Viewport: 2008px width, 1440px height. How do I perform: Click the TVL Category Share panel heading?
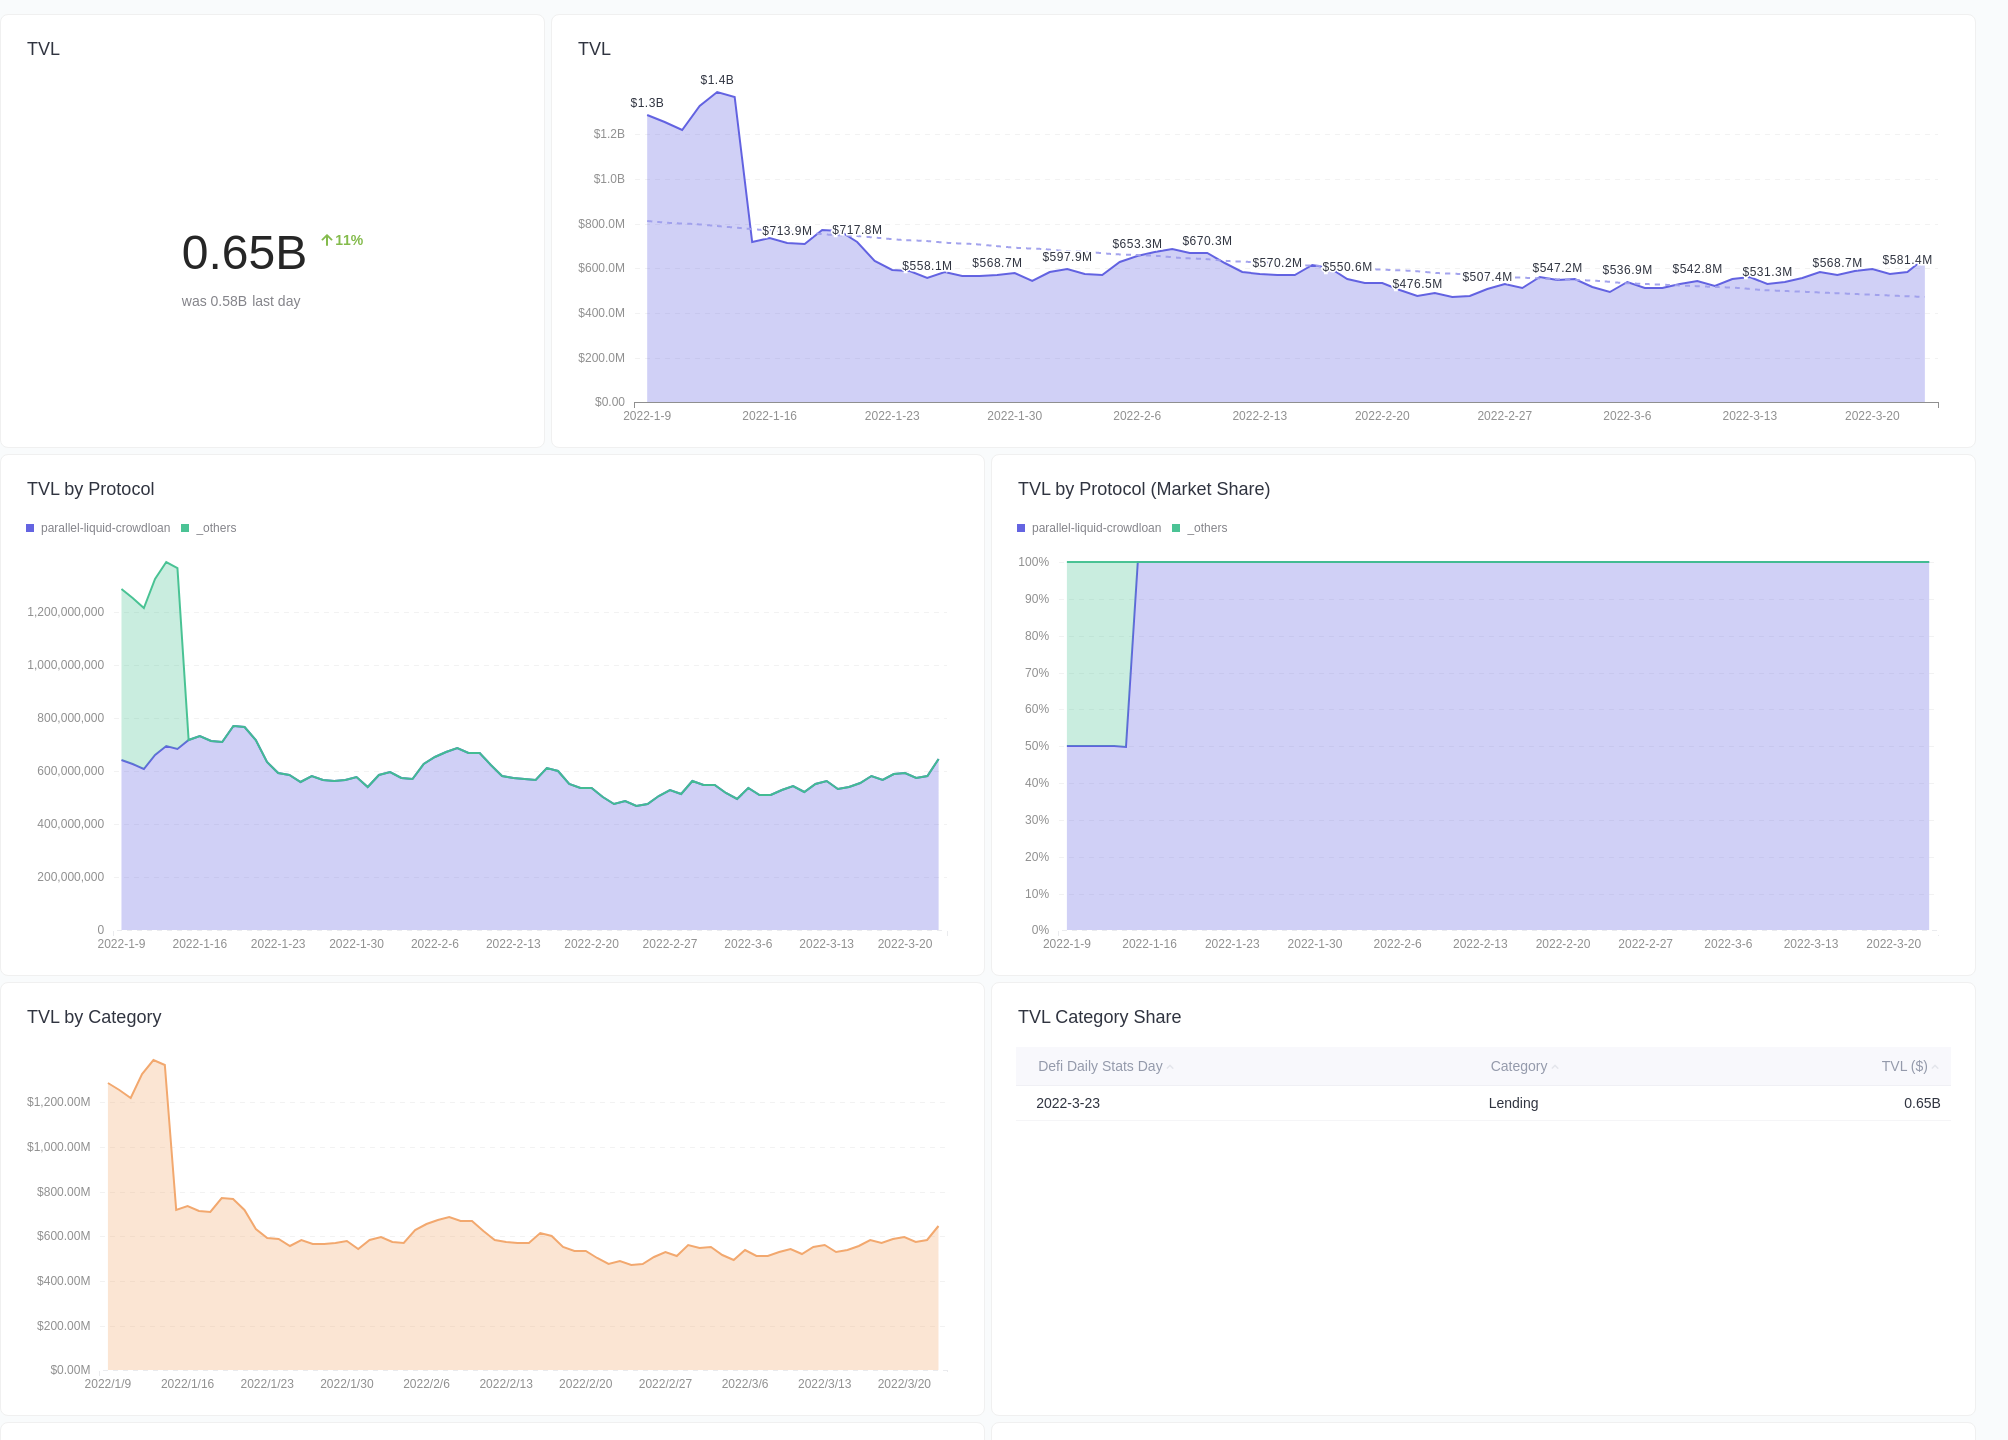[1099, 1017]
